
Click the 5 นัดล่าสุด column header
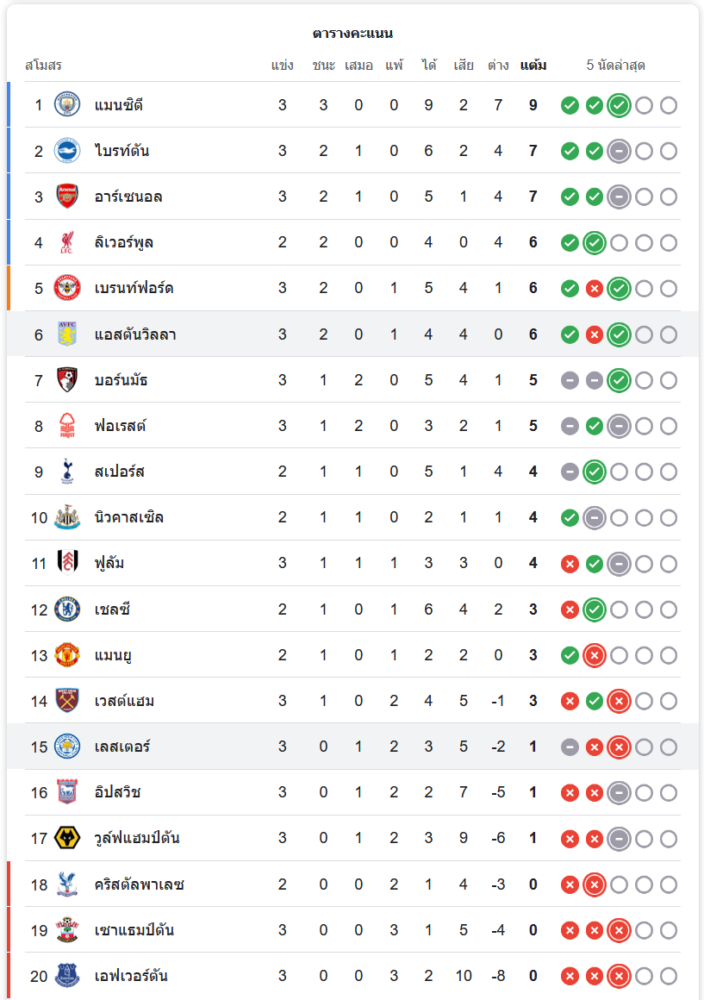[616, 66]
